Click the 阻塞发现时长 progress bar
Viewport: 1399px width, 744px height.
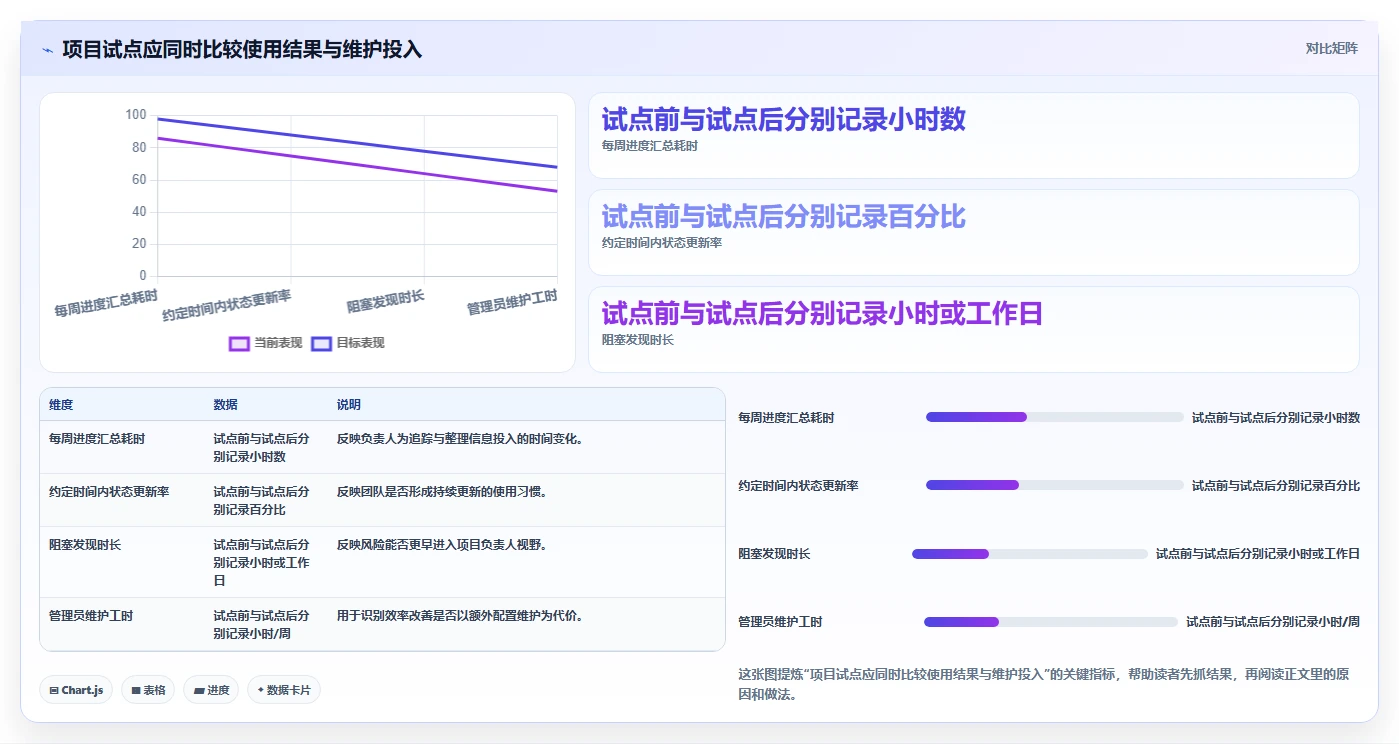(x=1030, y=554)
